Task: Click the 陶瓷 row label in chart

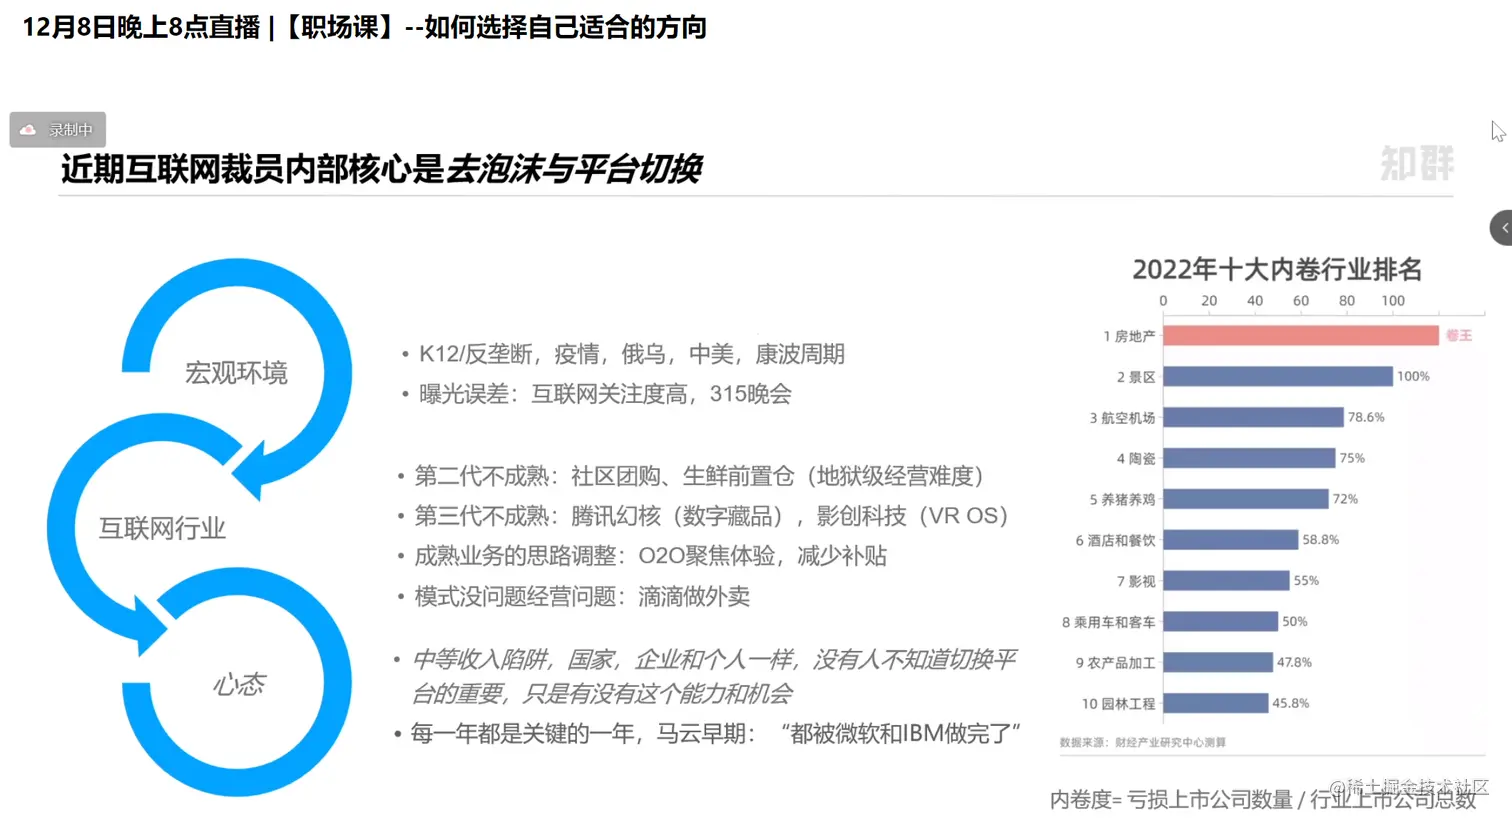Action: (x=1136, y=458)
